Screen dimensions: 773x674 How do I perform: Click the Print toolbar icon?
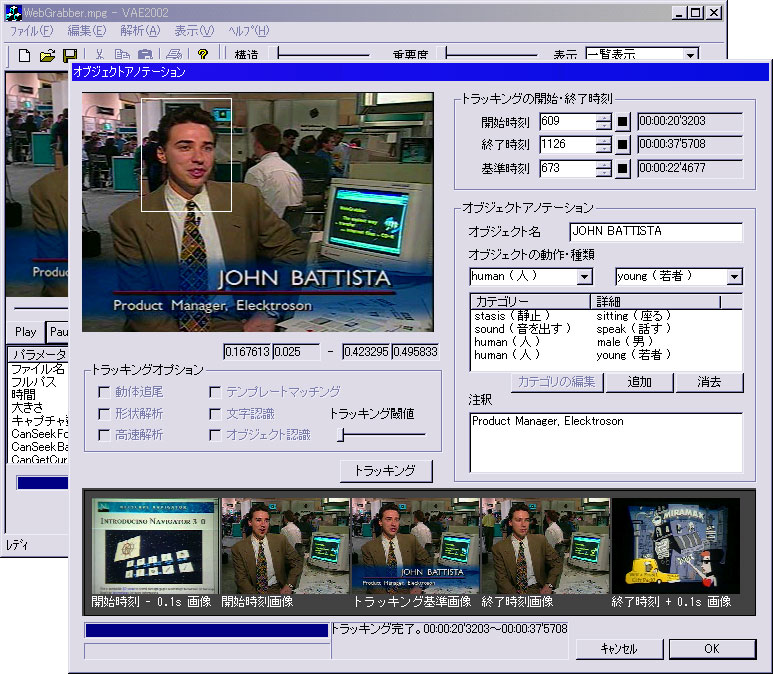tap(175, 55)
